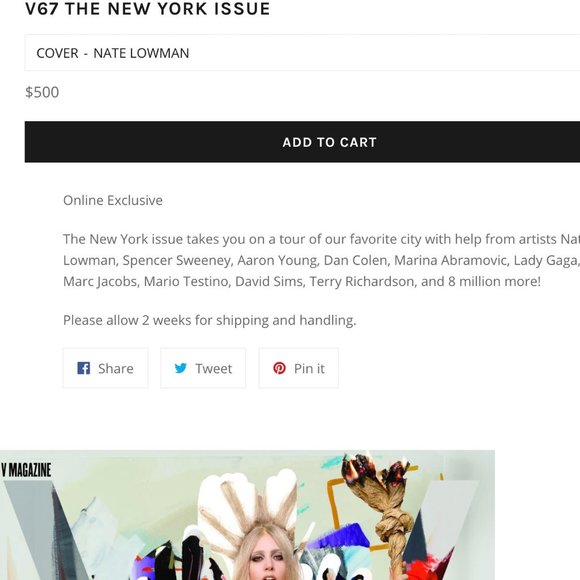Click the $500 price text

42,92
